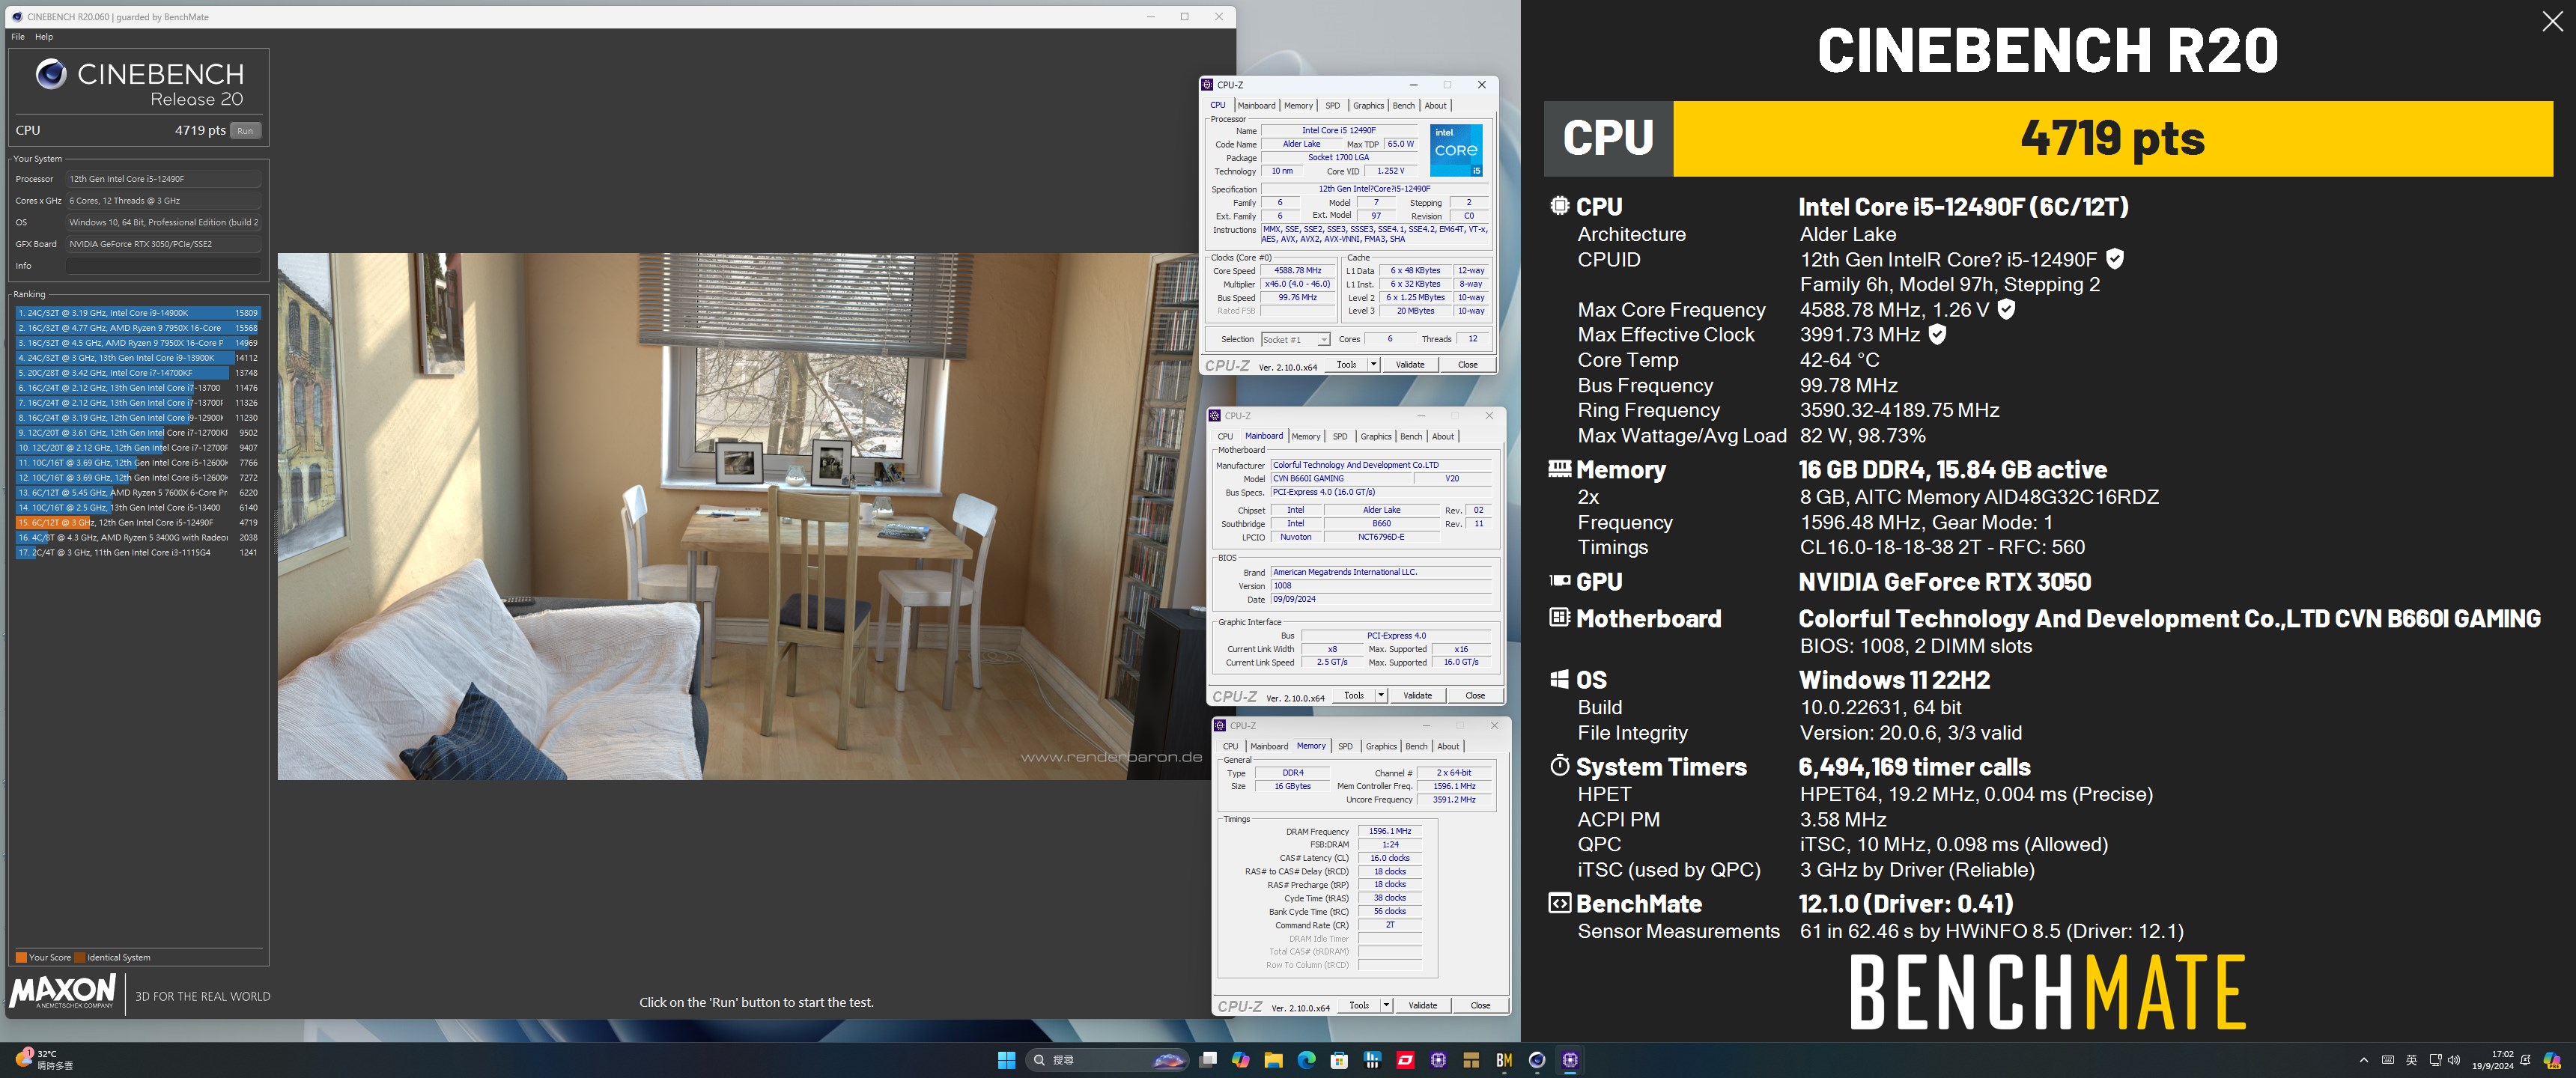Close the BenchMate result overlay with X

(2552, 22)
